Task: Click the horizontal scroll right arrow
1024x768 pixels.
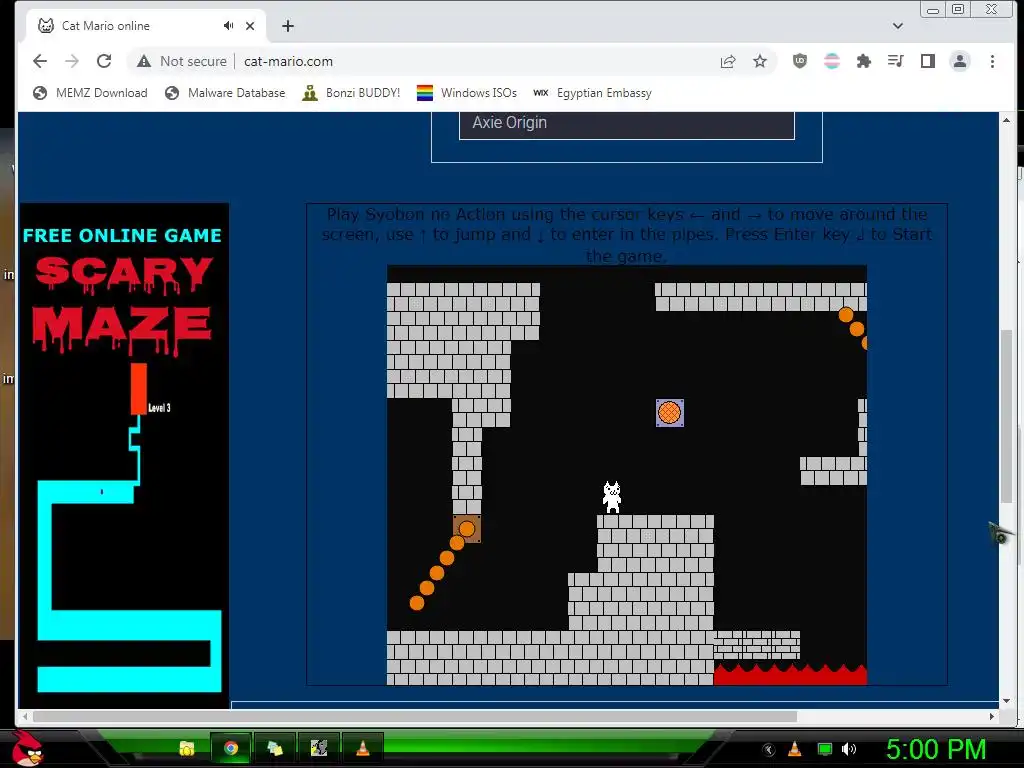Action: coord(992,716)
